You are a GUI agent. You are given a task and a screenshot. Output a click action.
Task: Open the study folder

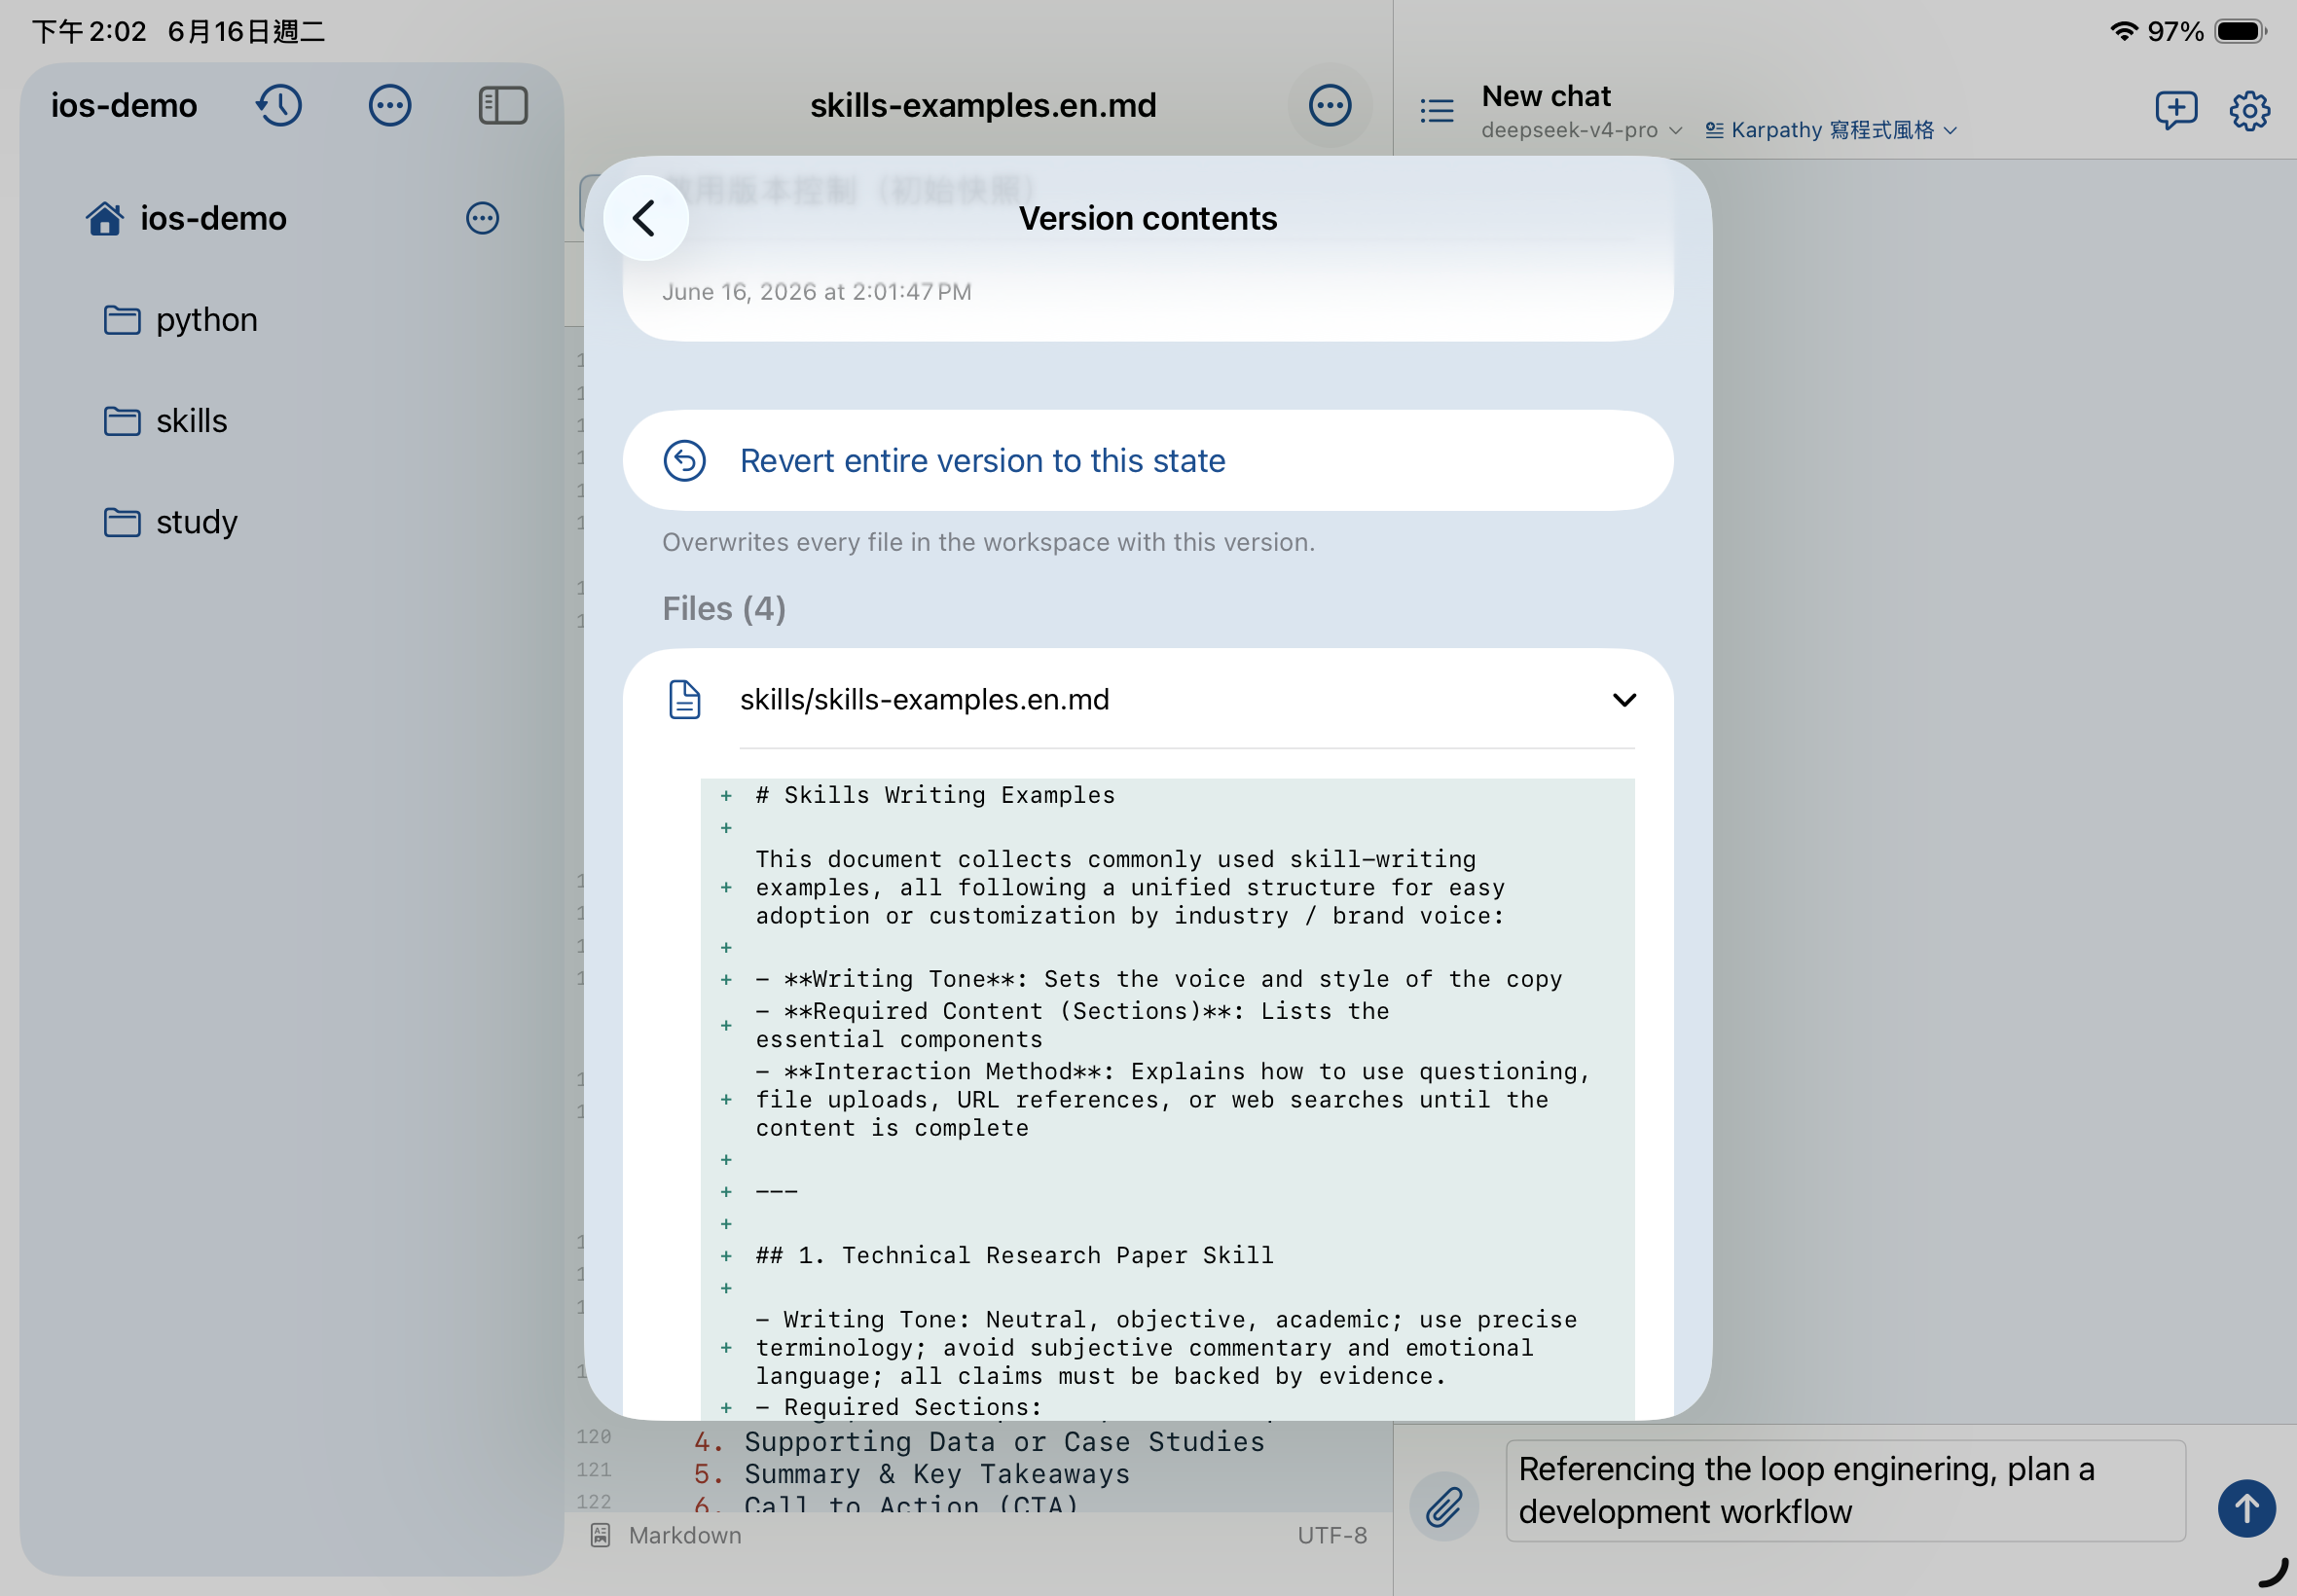[x=171, y=522]
